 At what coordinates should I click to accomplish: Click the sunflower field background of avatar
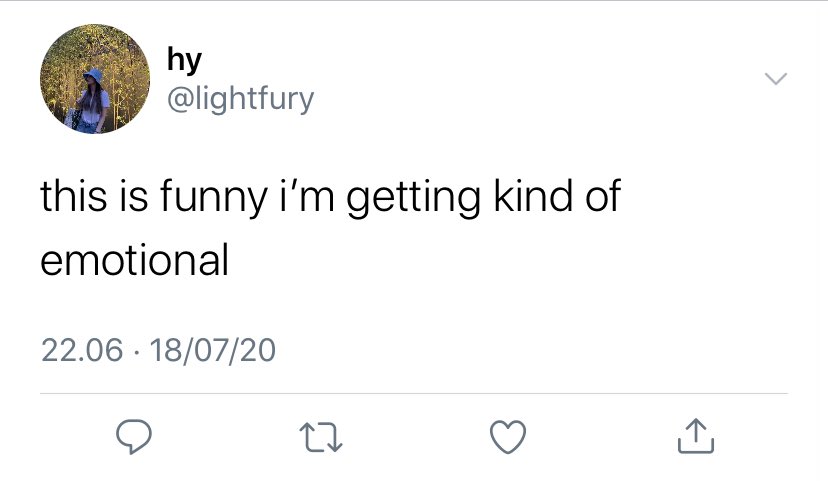(x=125, y=63)
